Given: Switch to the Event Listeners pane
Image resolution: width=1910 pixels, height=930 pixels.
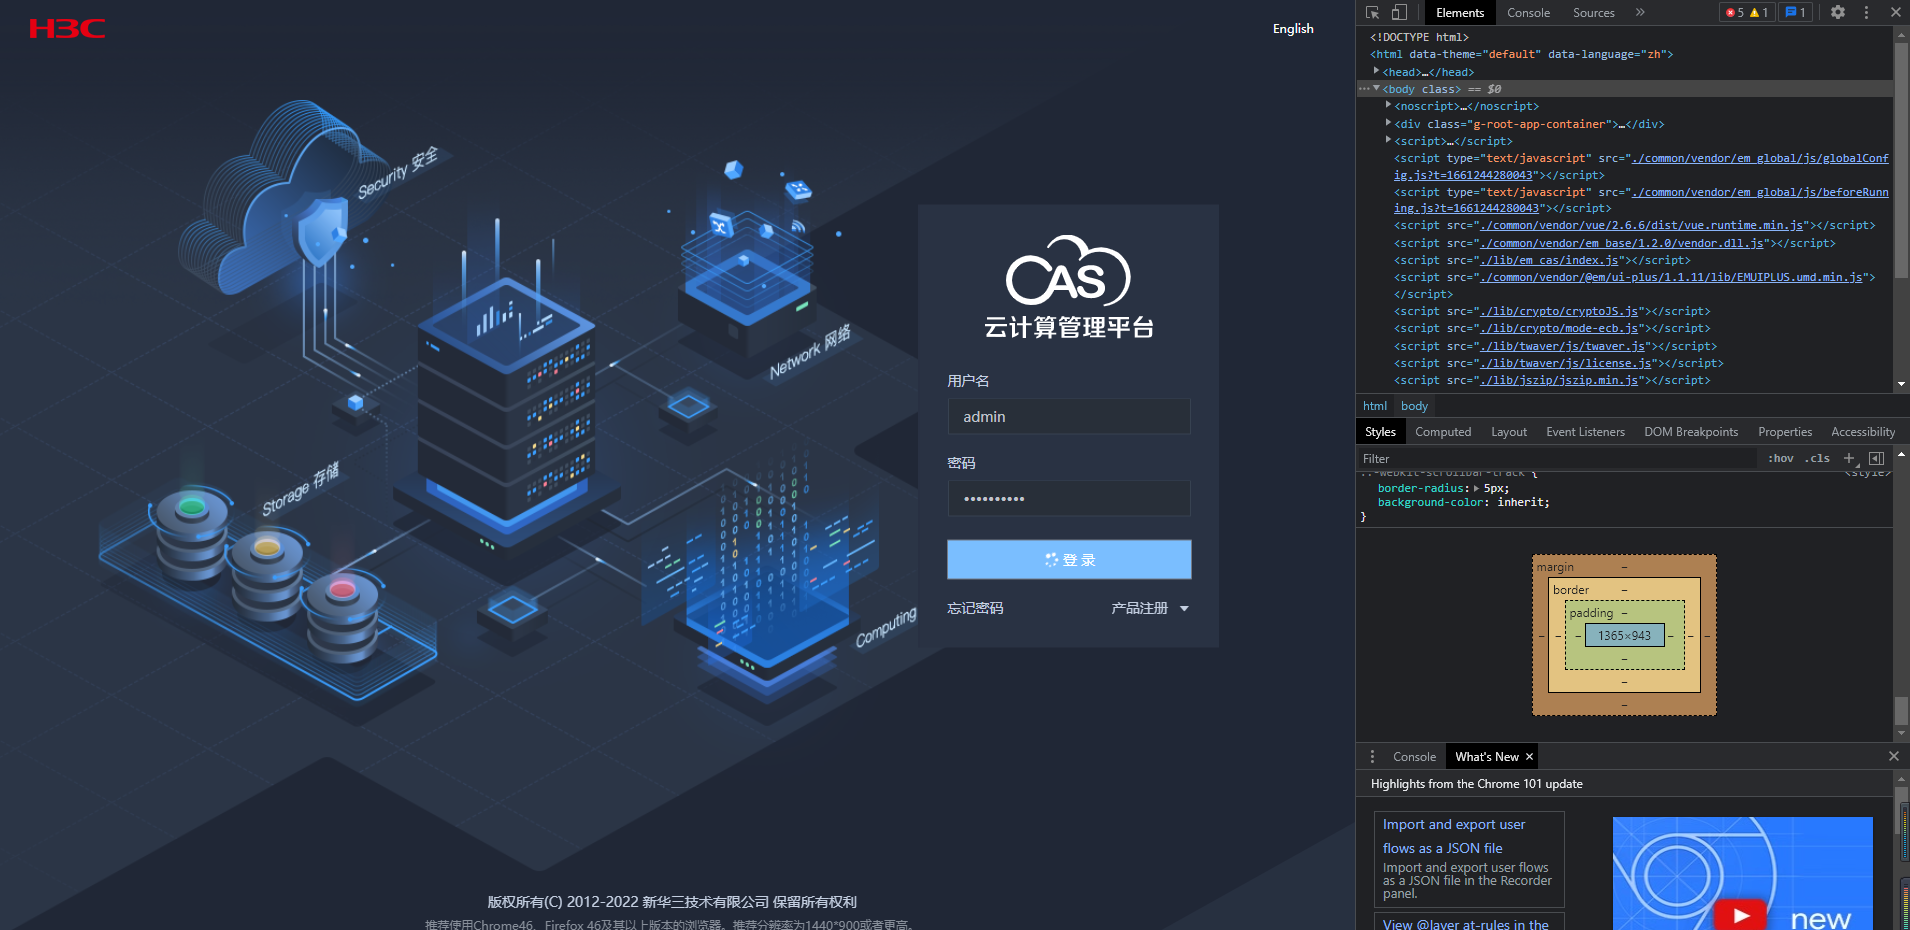Looking at the screenshot, I should coord(1585,432).
